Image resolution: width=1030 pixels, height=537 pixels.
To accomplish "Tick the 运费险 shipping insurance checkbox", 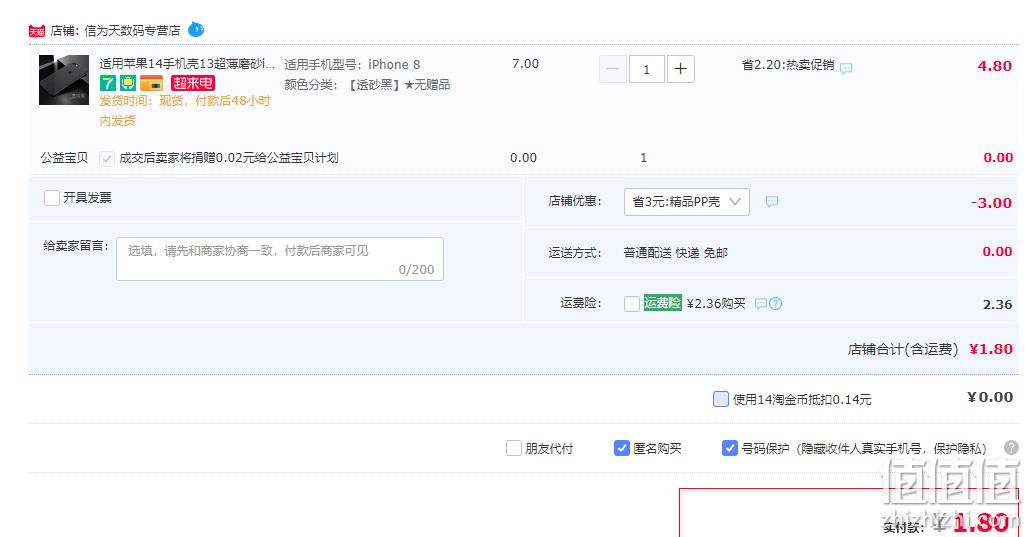I will point(632,304).
